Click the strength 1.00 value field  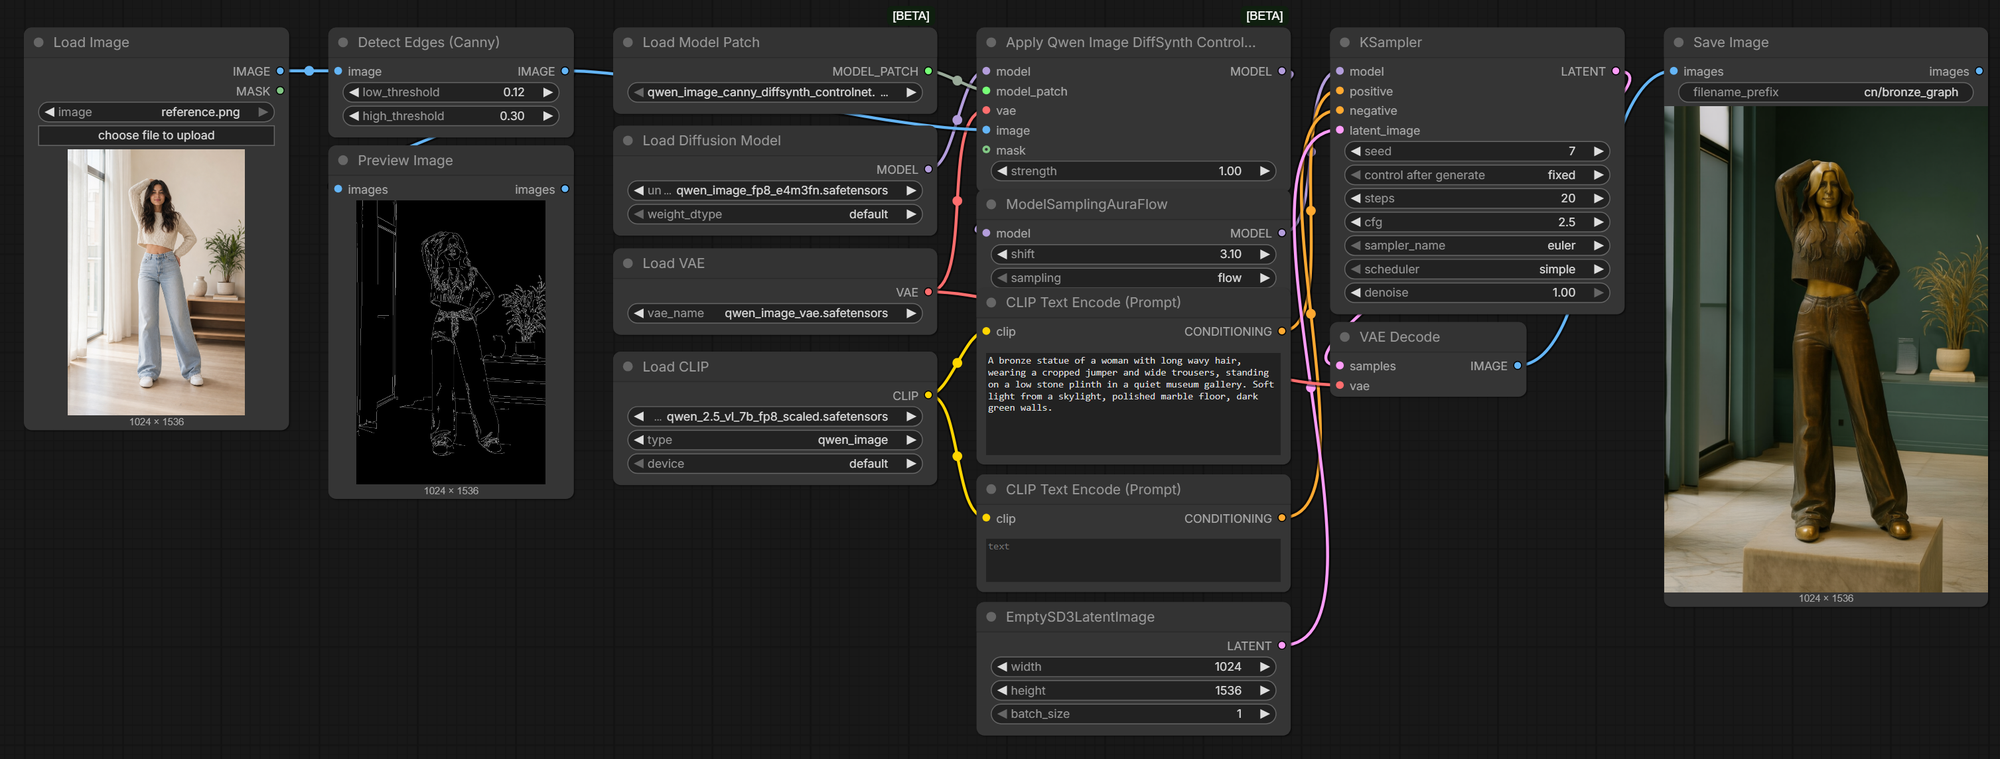pos(1133,171)
